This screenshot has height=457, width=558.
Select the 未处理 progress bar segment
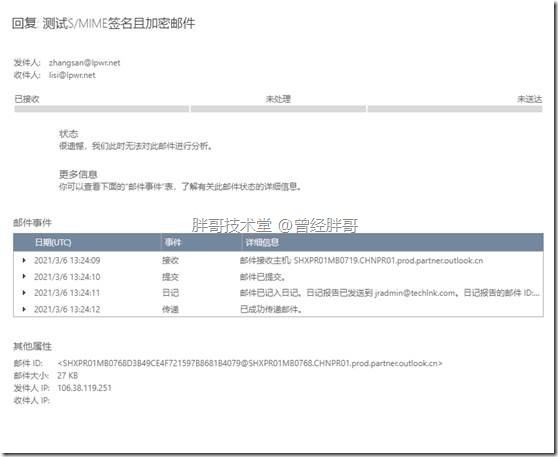[278, 109]
